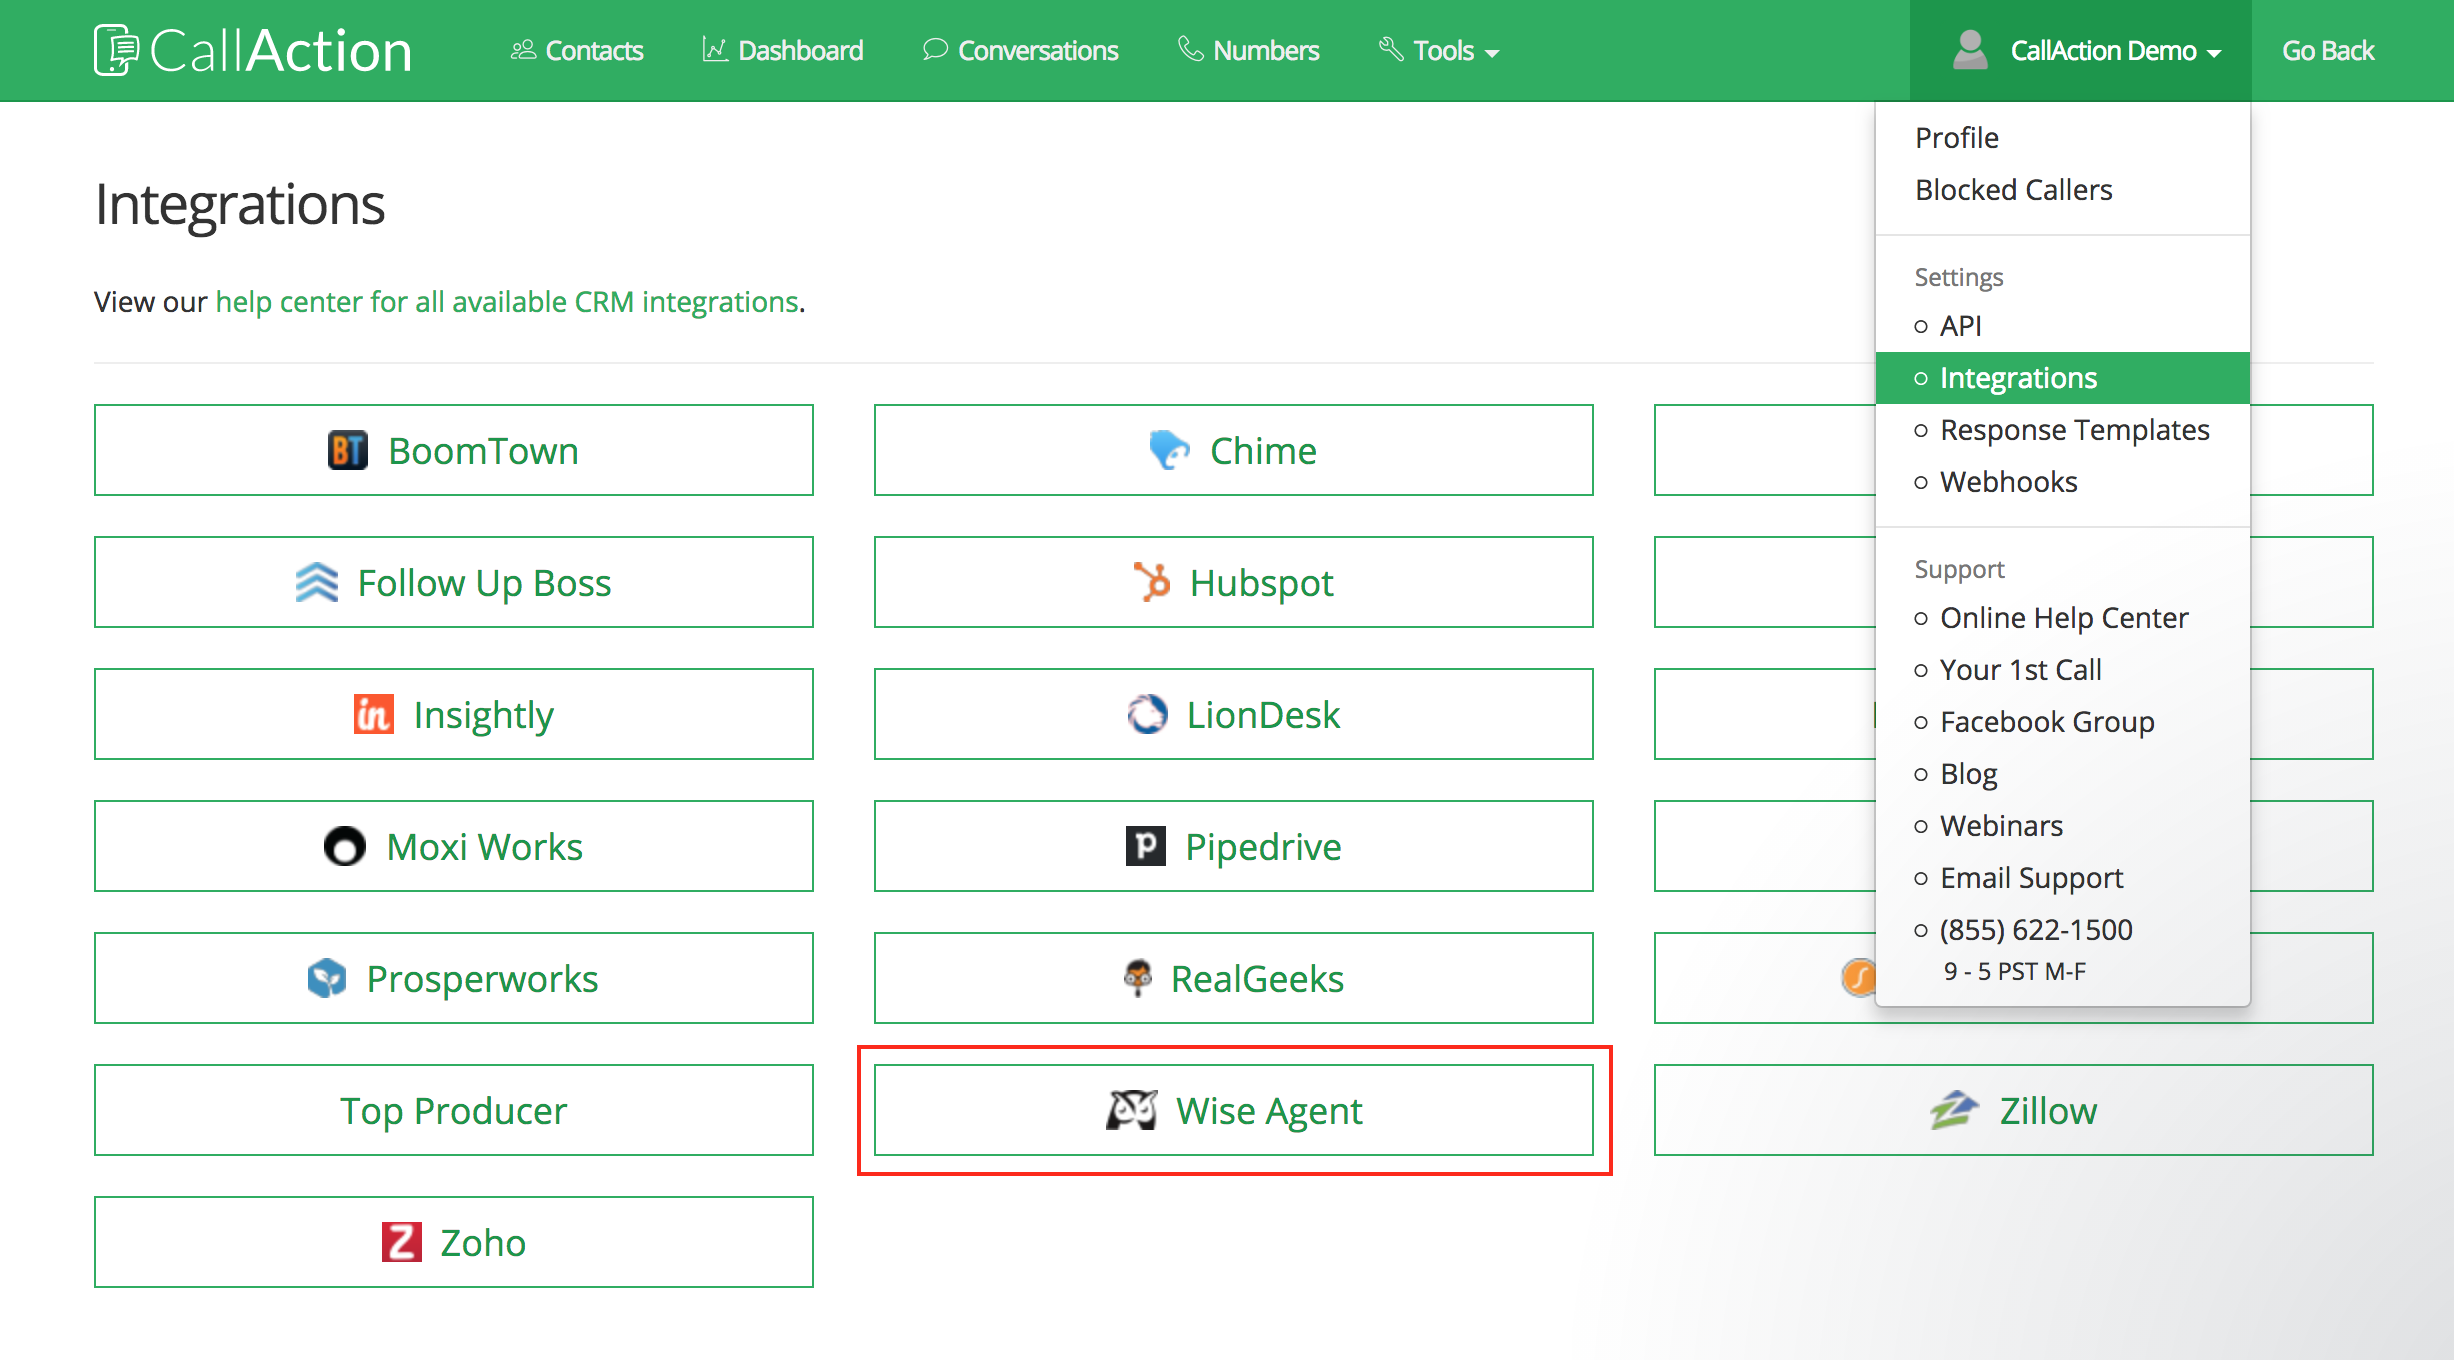This screenshot has height=1360, width=2454.
Task: Select the Follow Up Boss integration
Action: pos(454,582)
